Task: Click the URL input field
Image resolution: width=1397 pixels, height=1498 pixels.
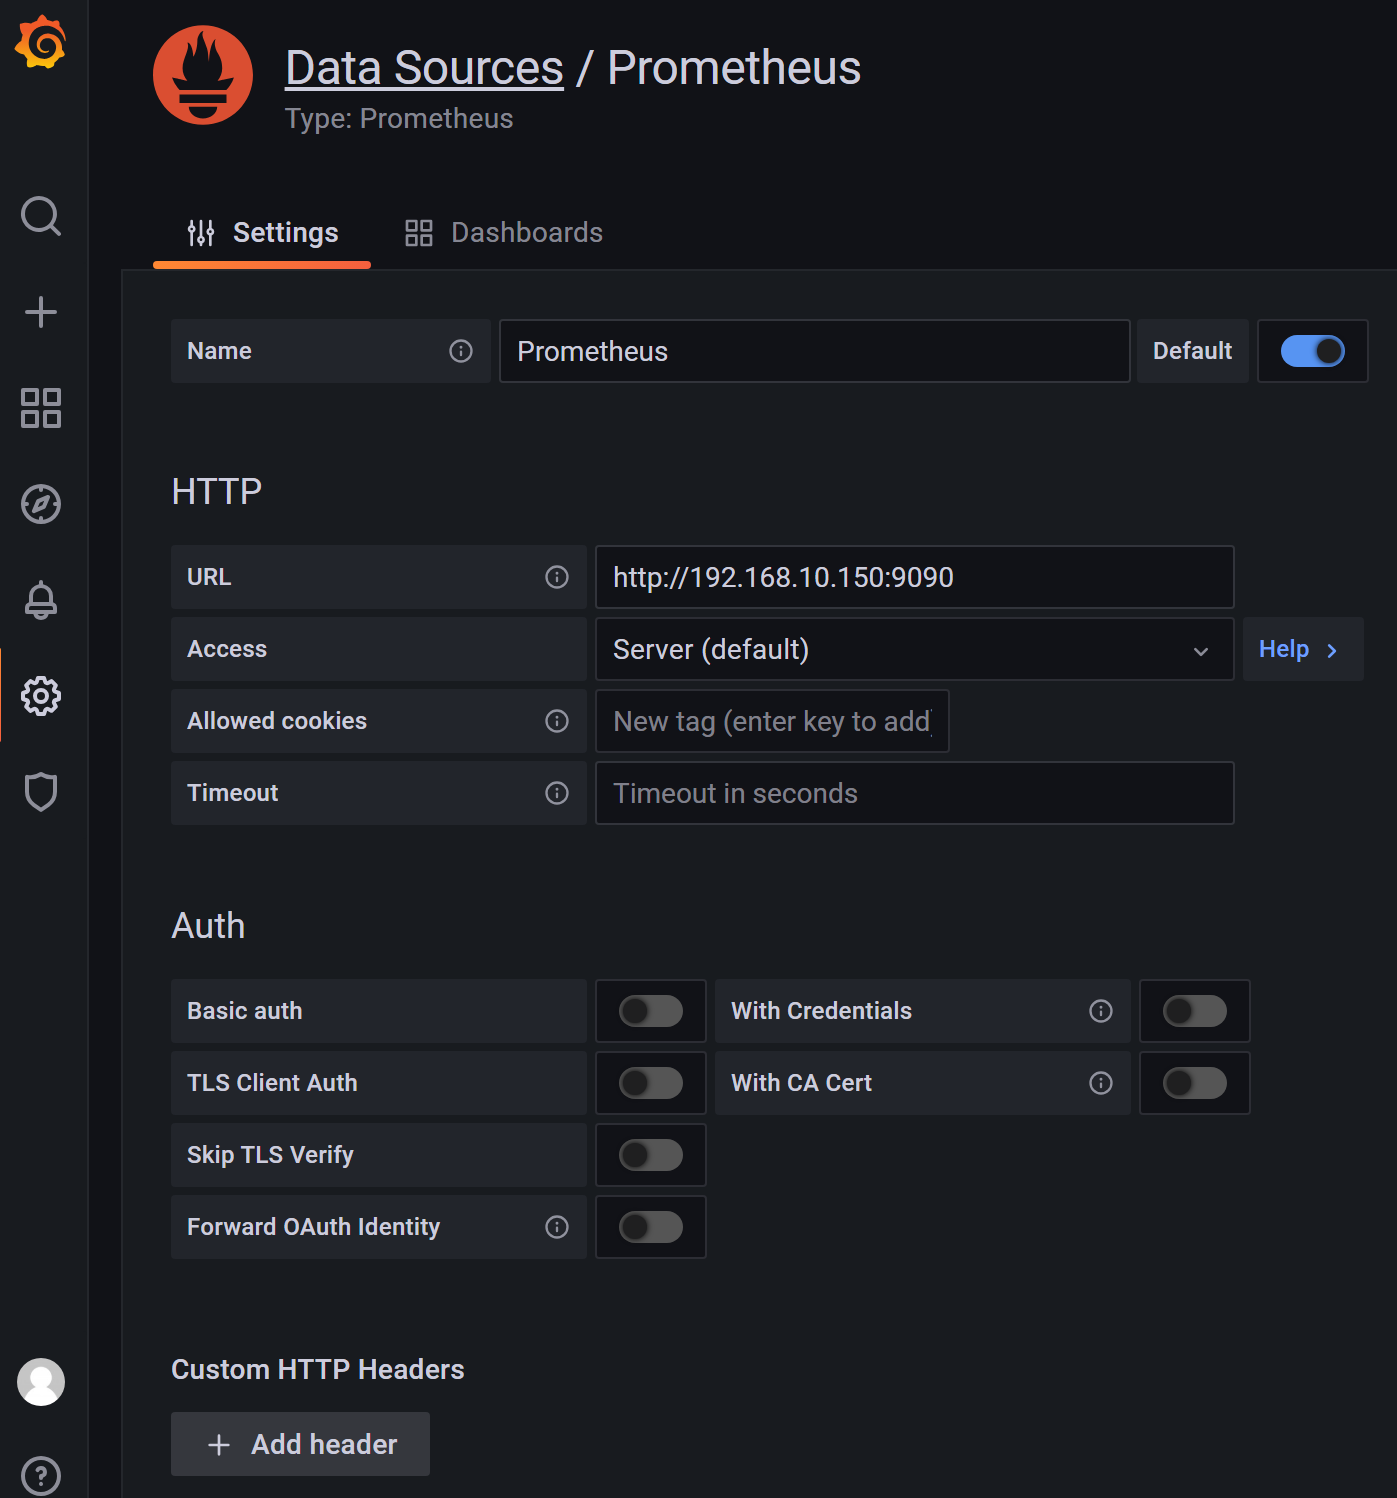Action: 914,577
